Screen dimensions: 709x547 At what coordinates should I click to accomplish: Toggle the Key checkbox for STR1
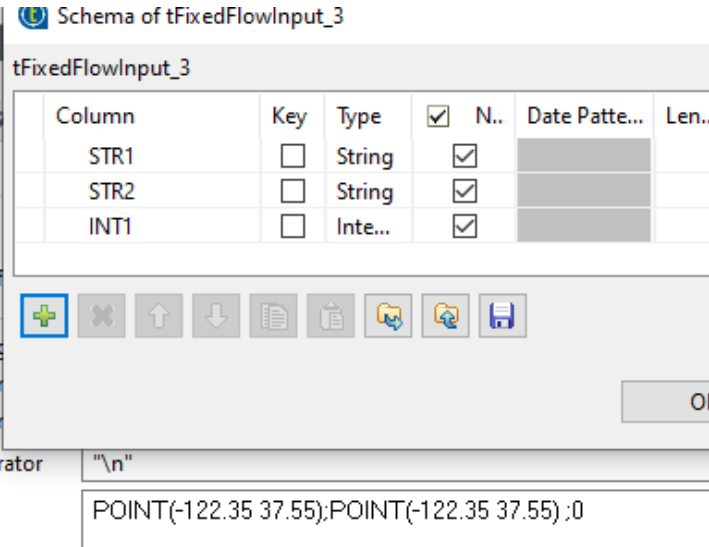point(292,157)
